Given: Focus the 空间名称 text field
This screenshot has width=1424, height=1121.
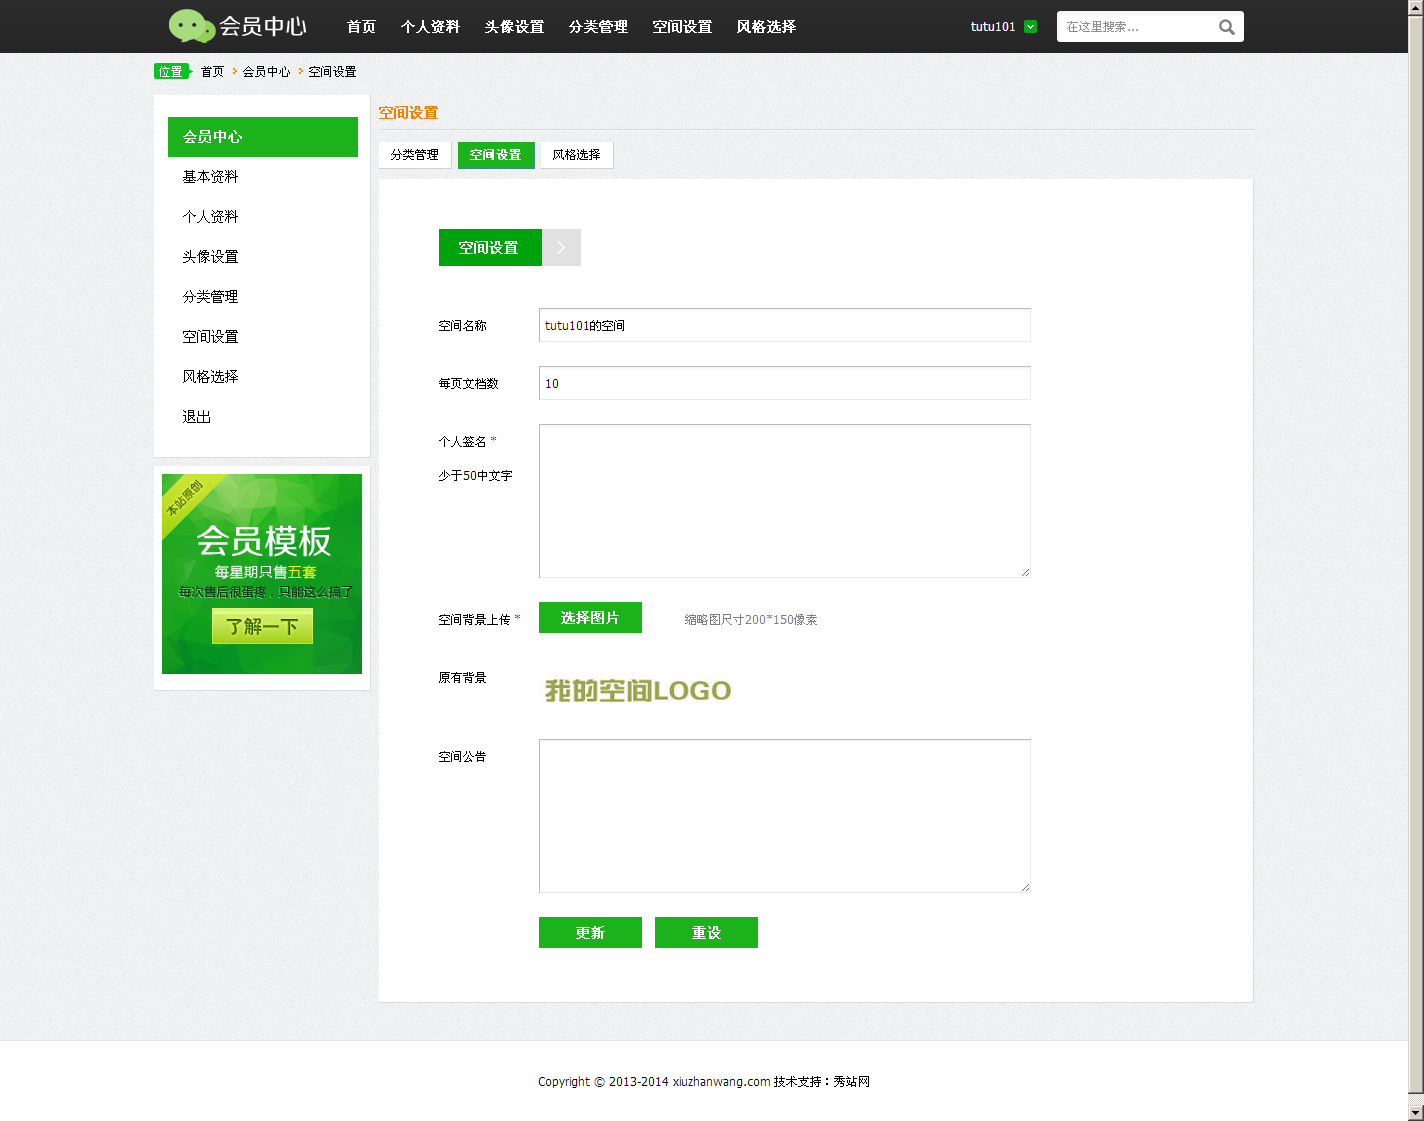Looking at the screenshot, I should tap(784, 325).
